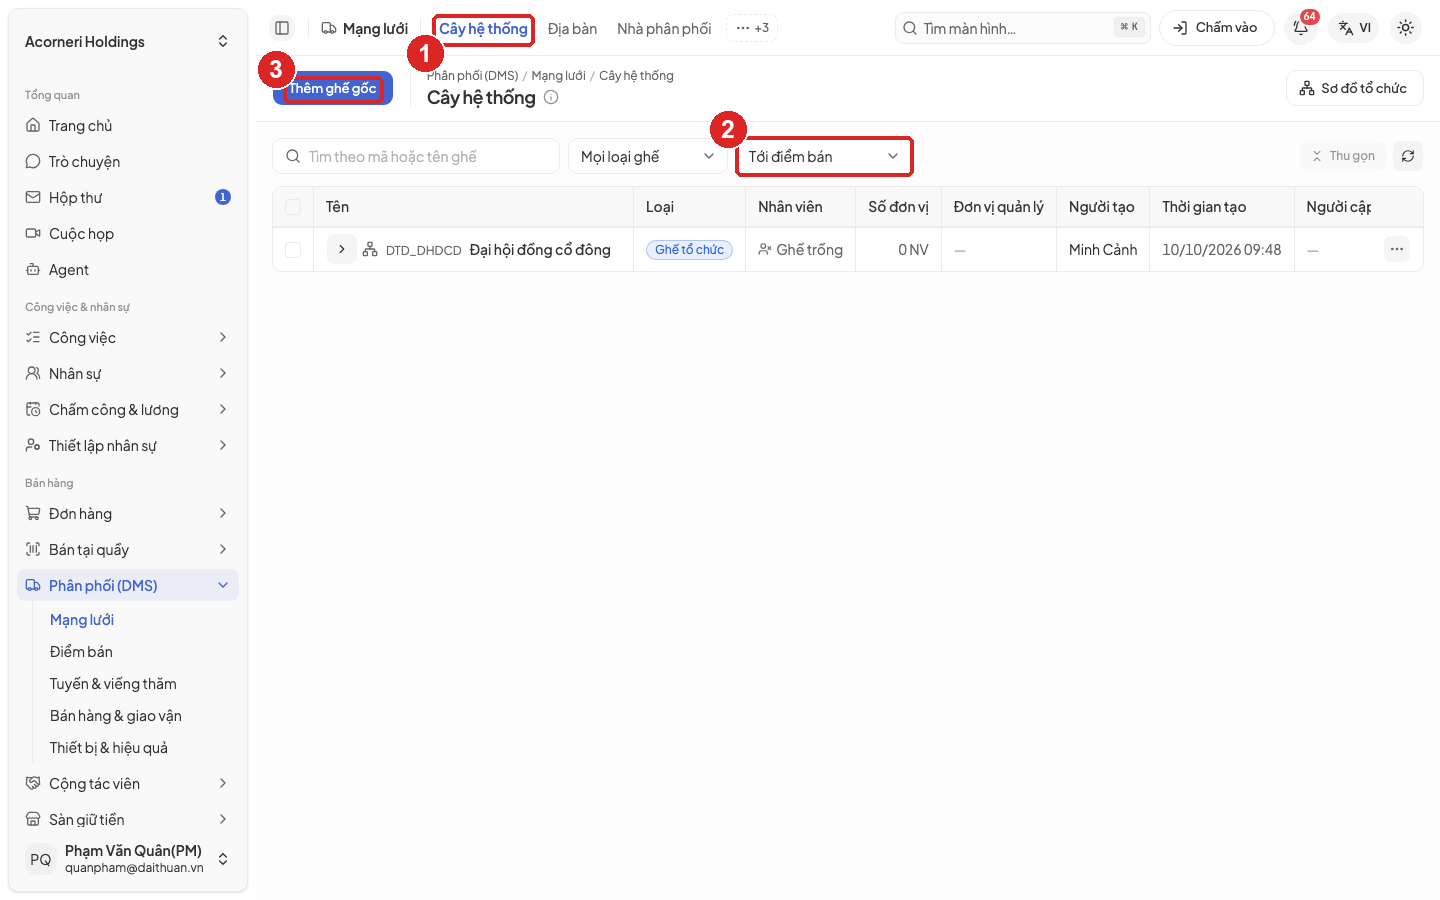Open Tuyến & viếng thăm submenu
This screenshot has height=900, width=1440.
click(140, 684)
